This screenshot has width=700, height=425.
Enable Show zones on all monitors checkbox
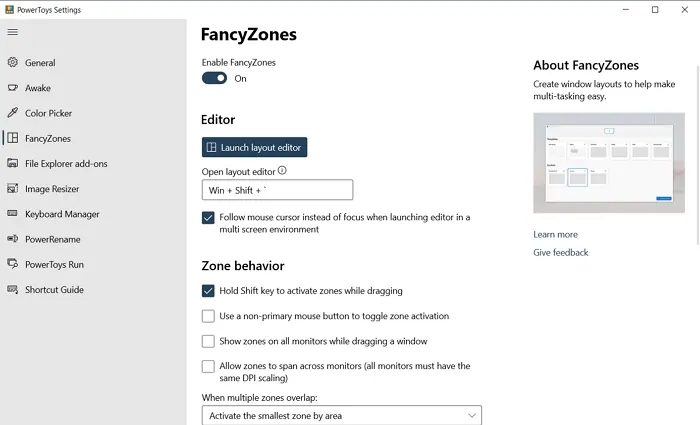coord(208,341)
